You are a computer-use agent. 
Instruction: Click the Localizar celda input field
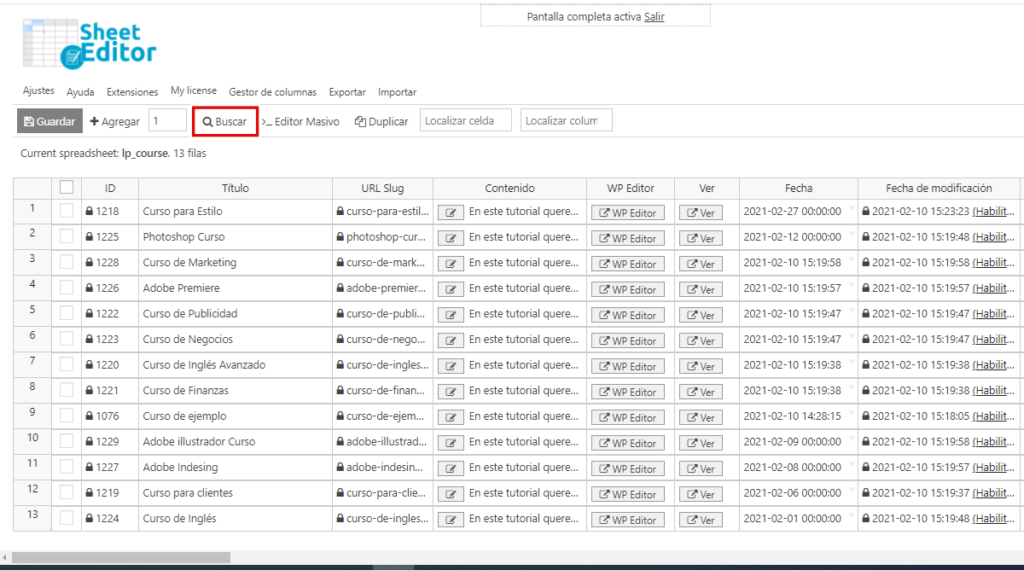tap(465, 121)
